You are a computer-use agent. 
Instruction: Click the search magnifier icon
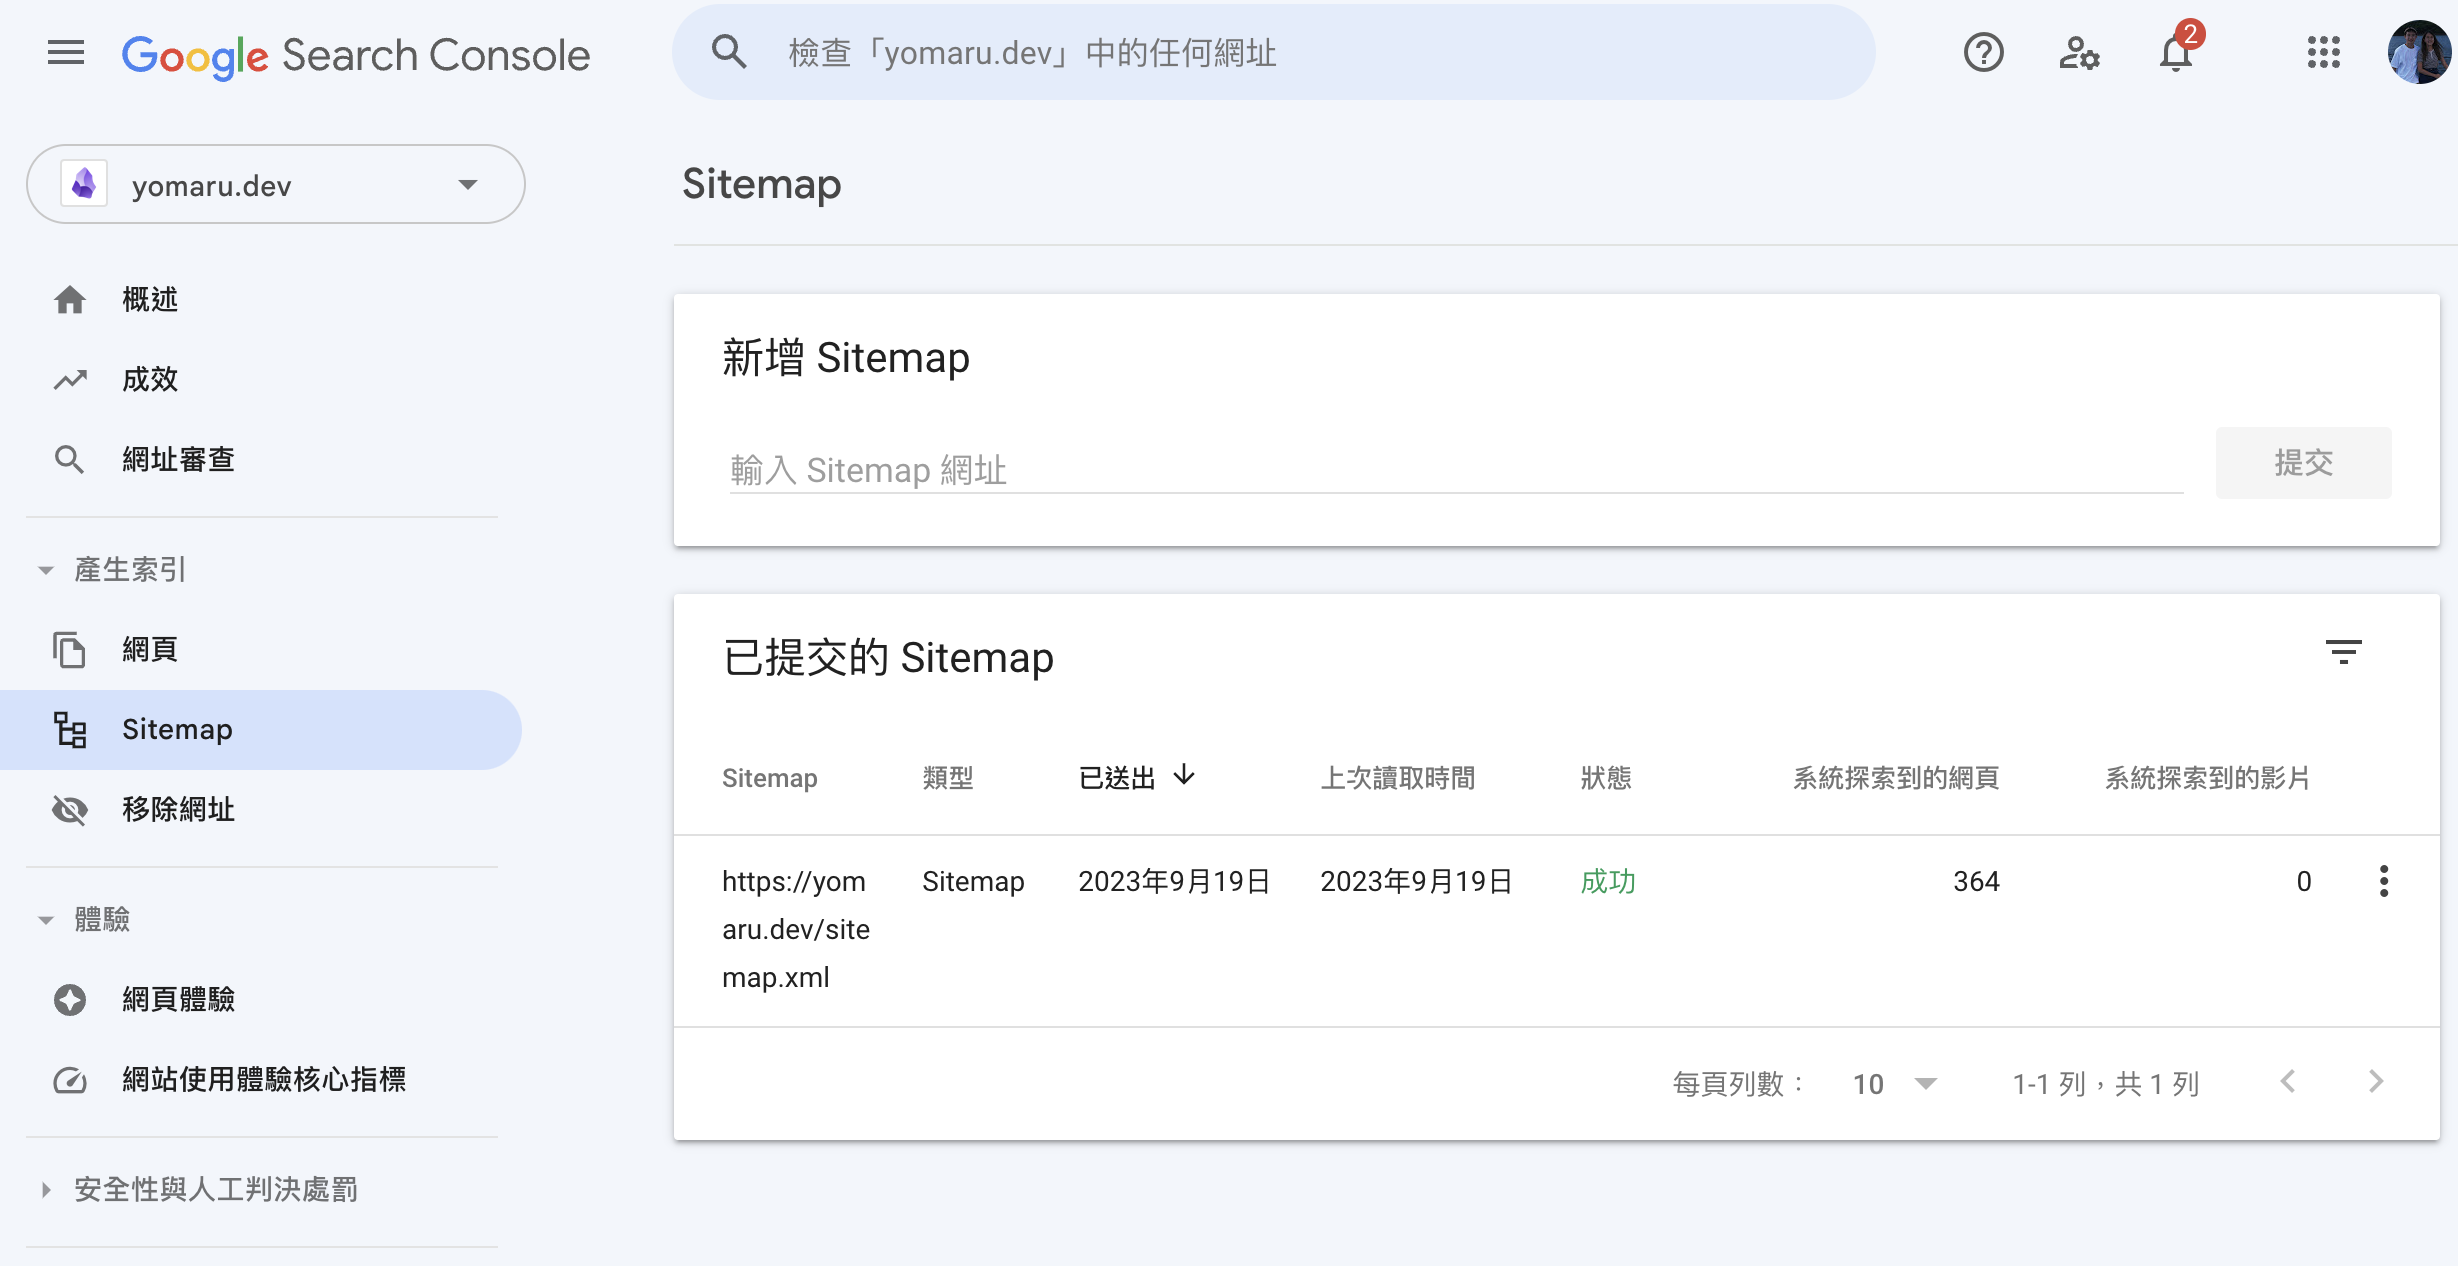pyautogui.click(x=729, y=52)
